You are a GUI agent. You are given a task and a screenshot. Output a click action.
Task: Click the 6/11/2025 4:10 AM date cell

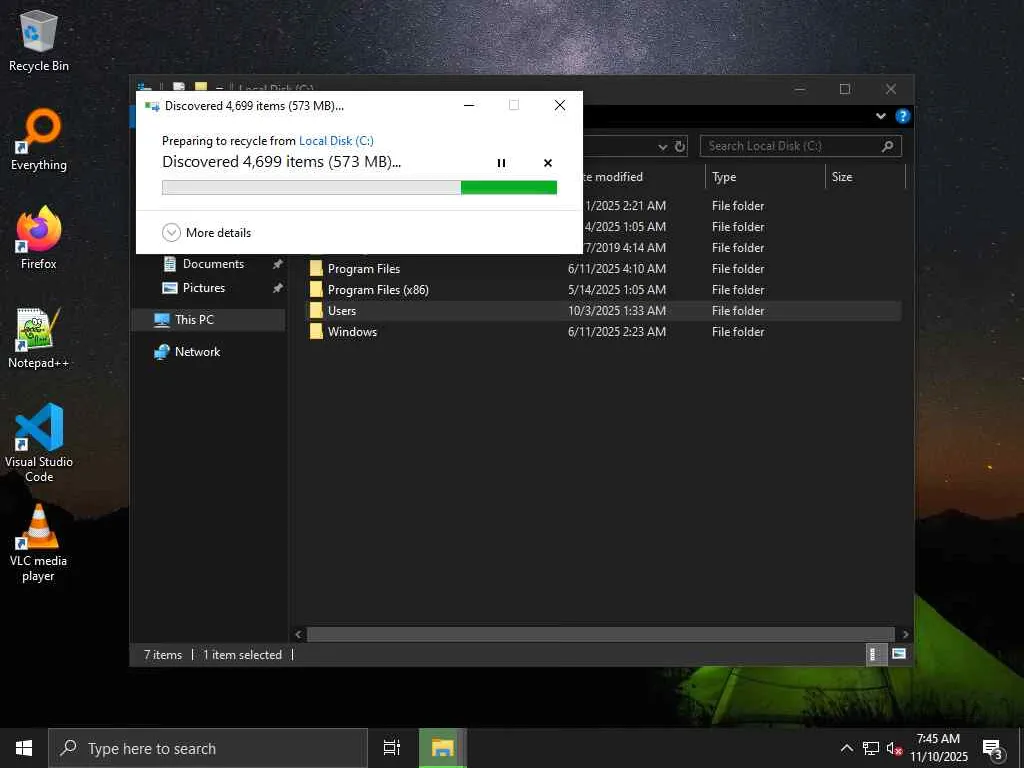[x=616, y=268]
